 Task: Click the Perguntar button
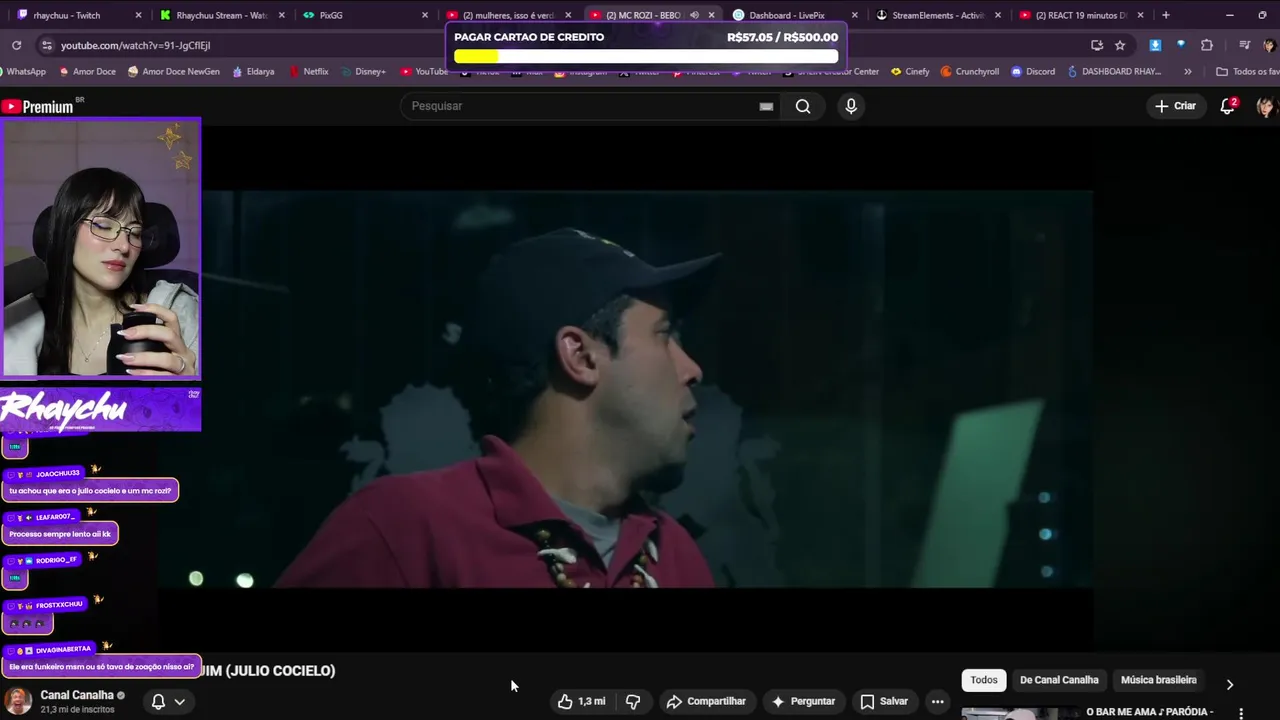[803, 702]
